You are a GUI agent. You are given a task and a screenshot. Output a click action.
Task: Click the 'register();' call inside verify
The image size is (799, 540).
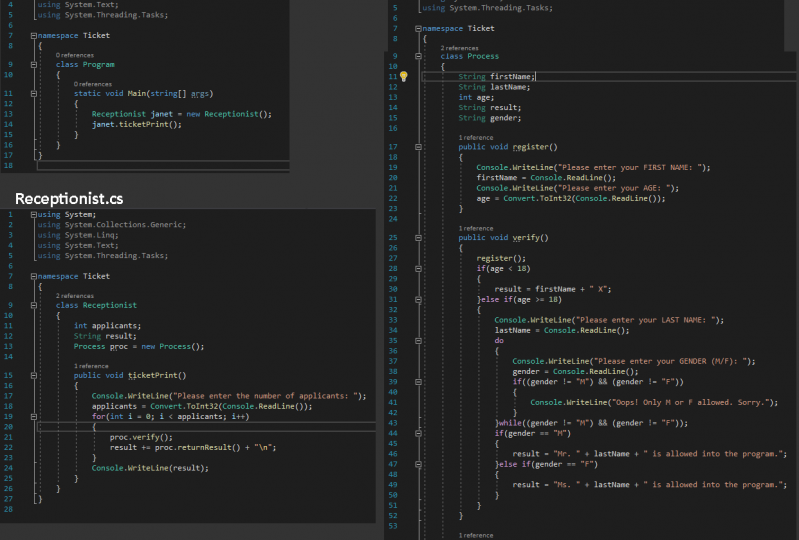[x=501, y=258]
